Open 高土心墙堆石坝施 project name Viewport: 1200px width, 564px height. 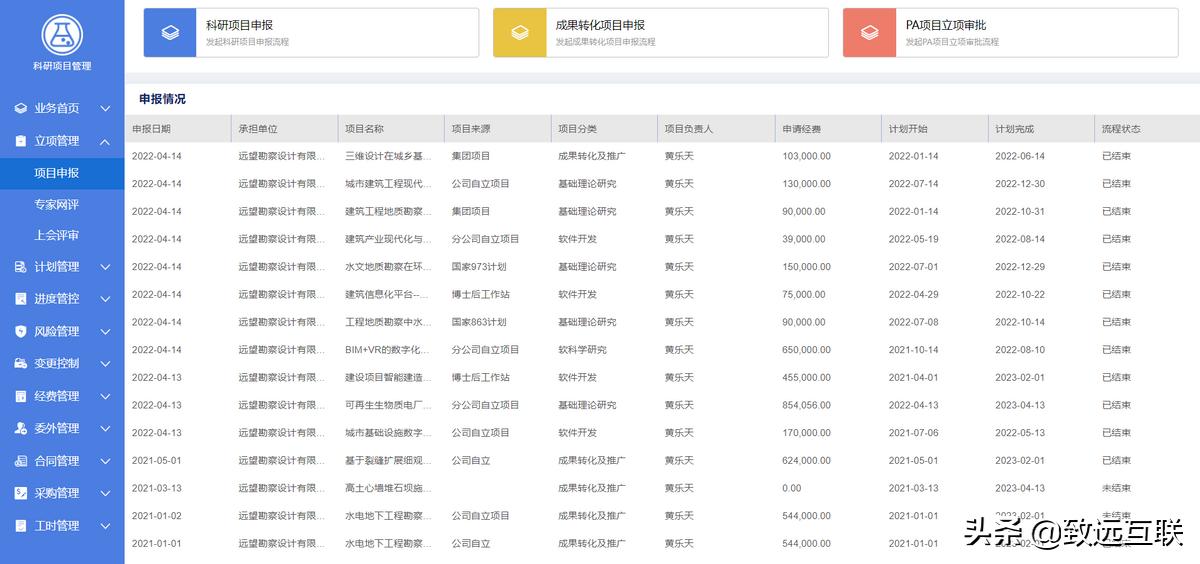point(389,488)
